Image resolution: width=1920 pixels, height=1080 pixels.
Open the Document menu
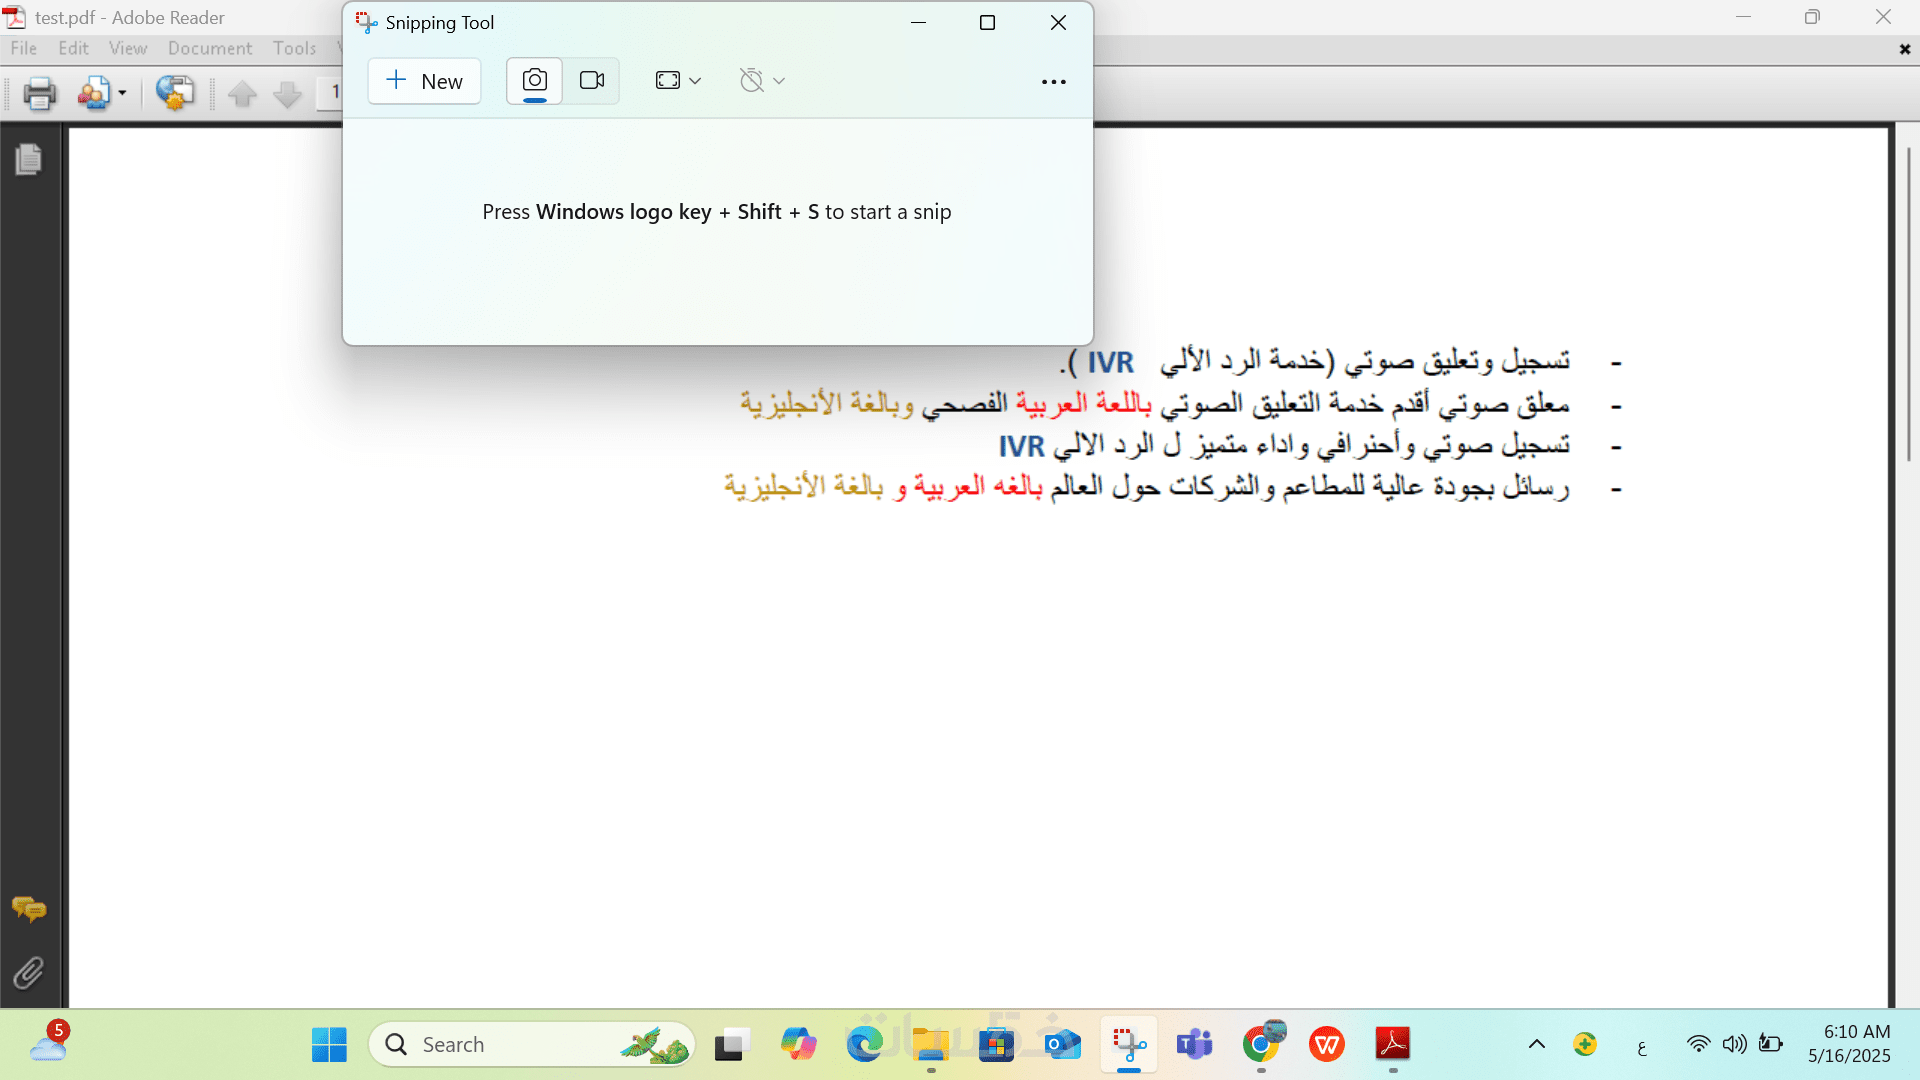(210, 48)
